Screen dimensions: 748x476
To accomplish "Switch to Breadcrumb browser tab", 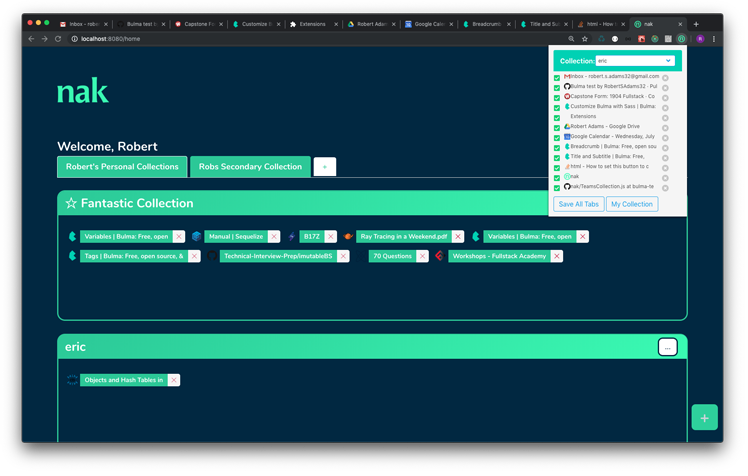I will 487,24.
